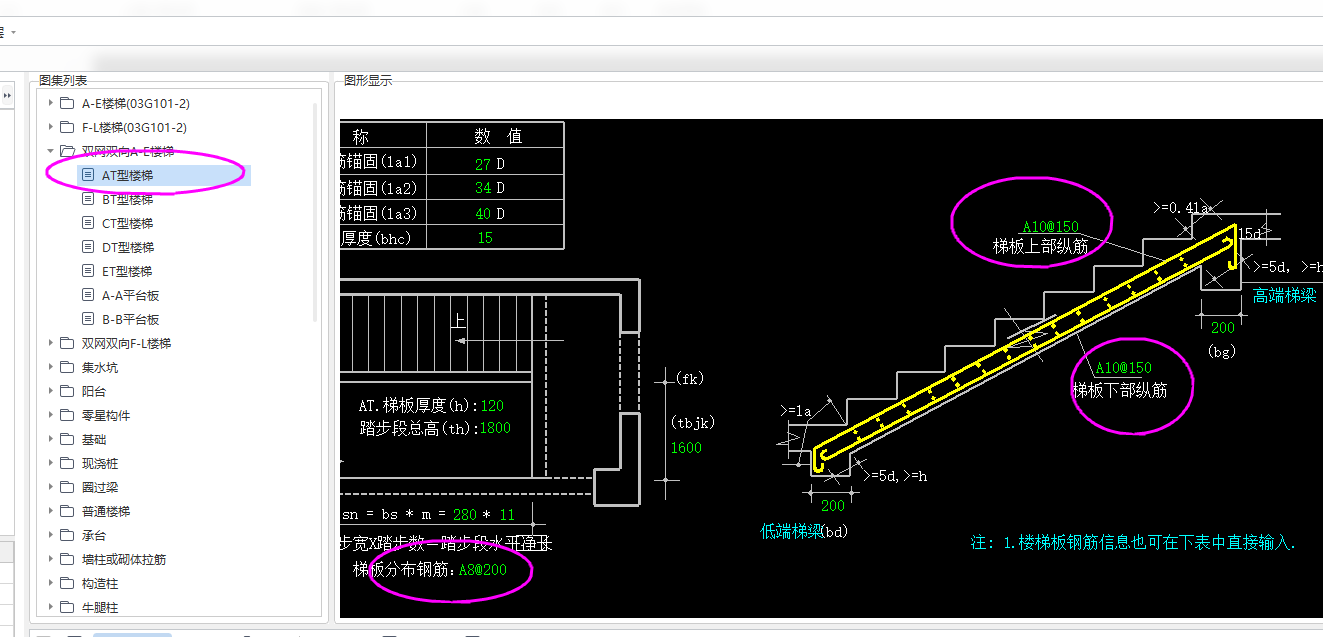
Task: Click the la2 anchorage value 34
Action: click(x=483, y=188)
